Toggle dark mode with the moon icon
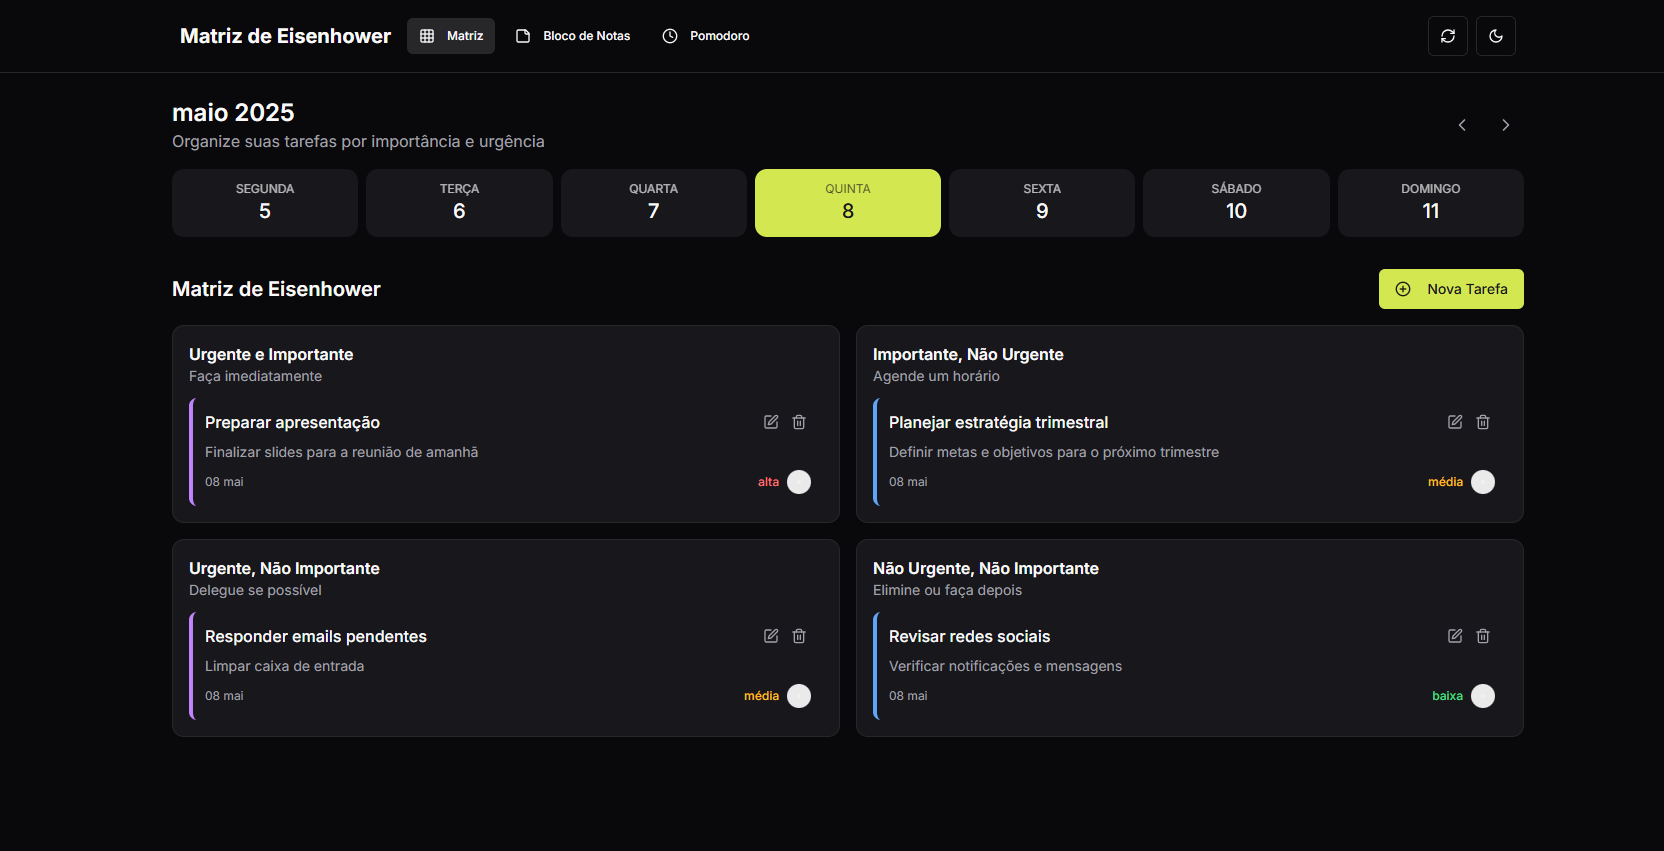 tap(1495, 36)
